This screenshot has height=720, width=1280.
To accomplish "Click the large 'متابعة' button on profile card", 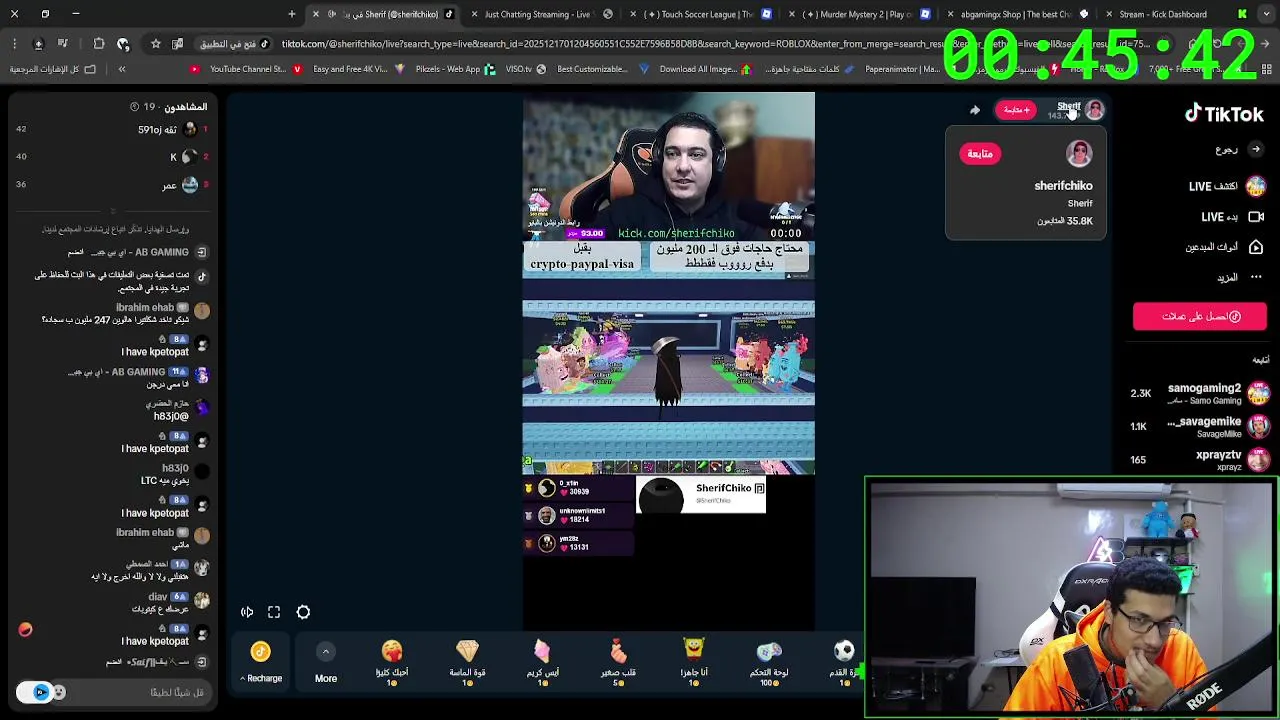I will (980, 154).
